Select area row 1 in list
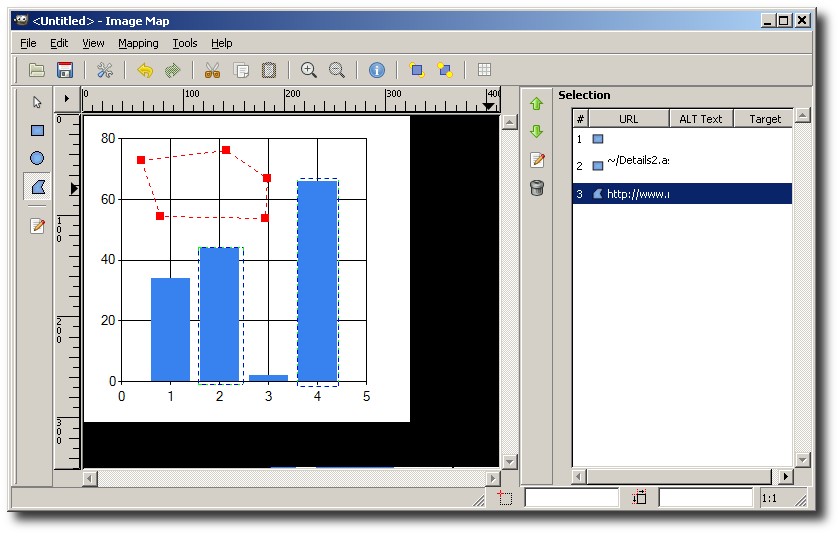The image size is (840, 535). [x=682, y=139]
